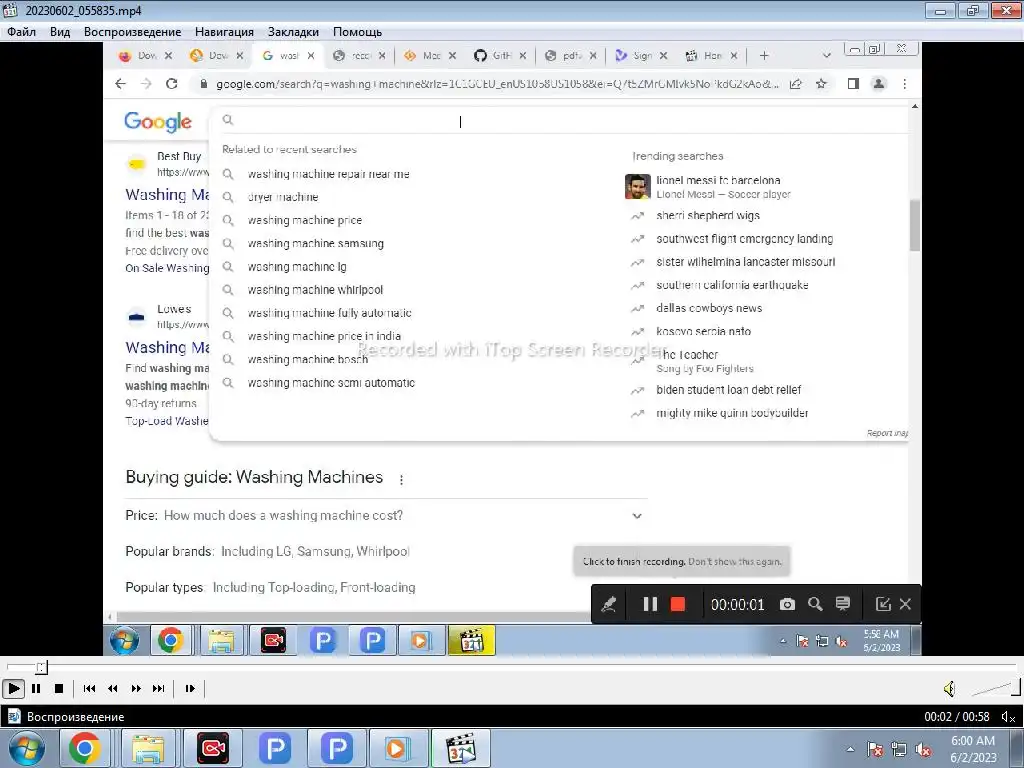Skip to next file in player
Viewport: 1024px width, 768px height.
[x=159, y=688]
